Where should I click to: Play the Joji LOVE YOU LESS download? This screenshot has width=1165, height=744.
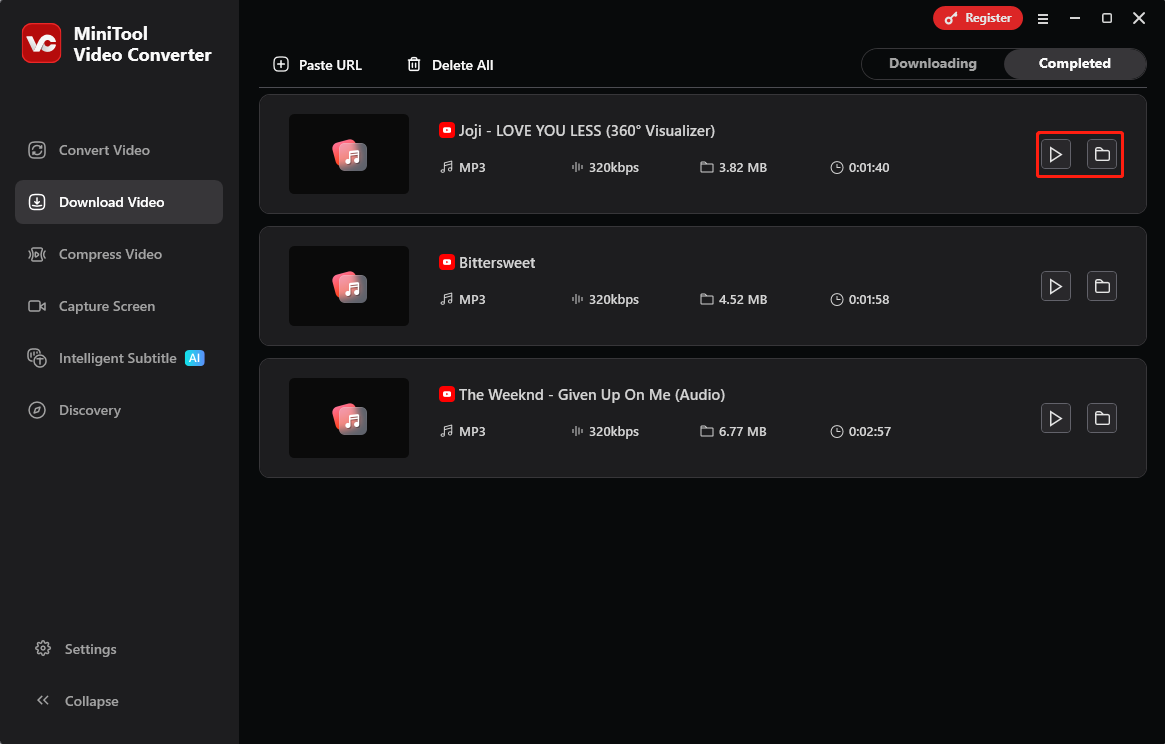tap(1056, 154)
